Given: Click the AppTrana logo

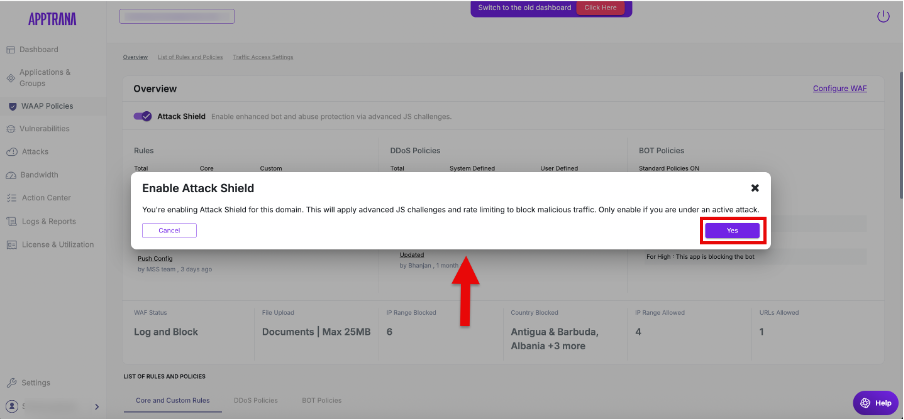Looking at the screenshot, I should click(52, 19).
